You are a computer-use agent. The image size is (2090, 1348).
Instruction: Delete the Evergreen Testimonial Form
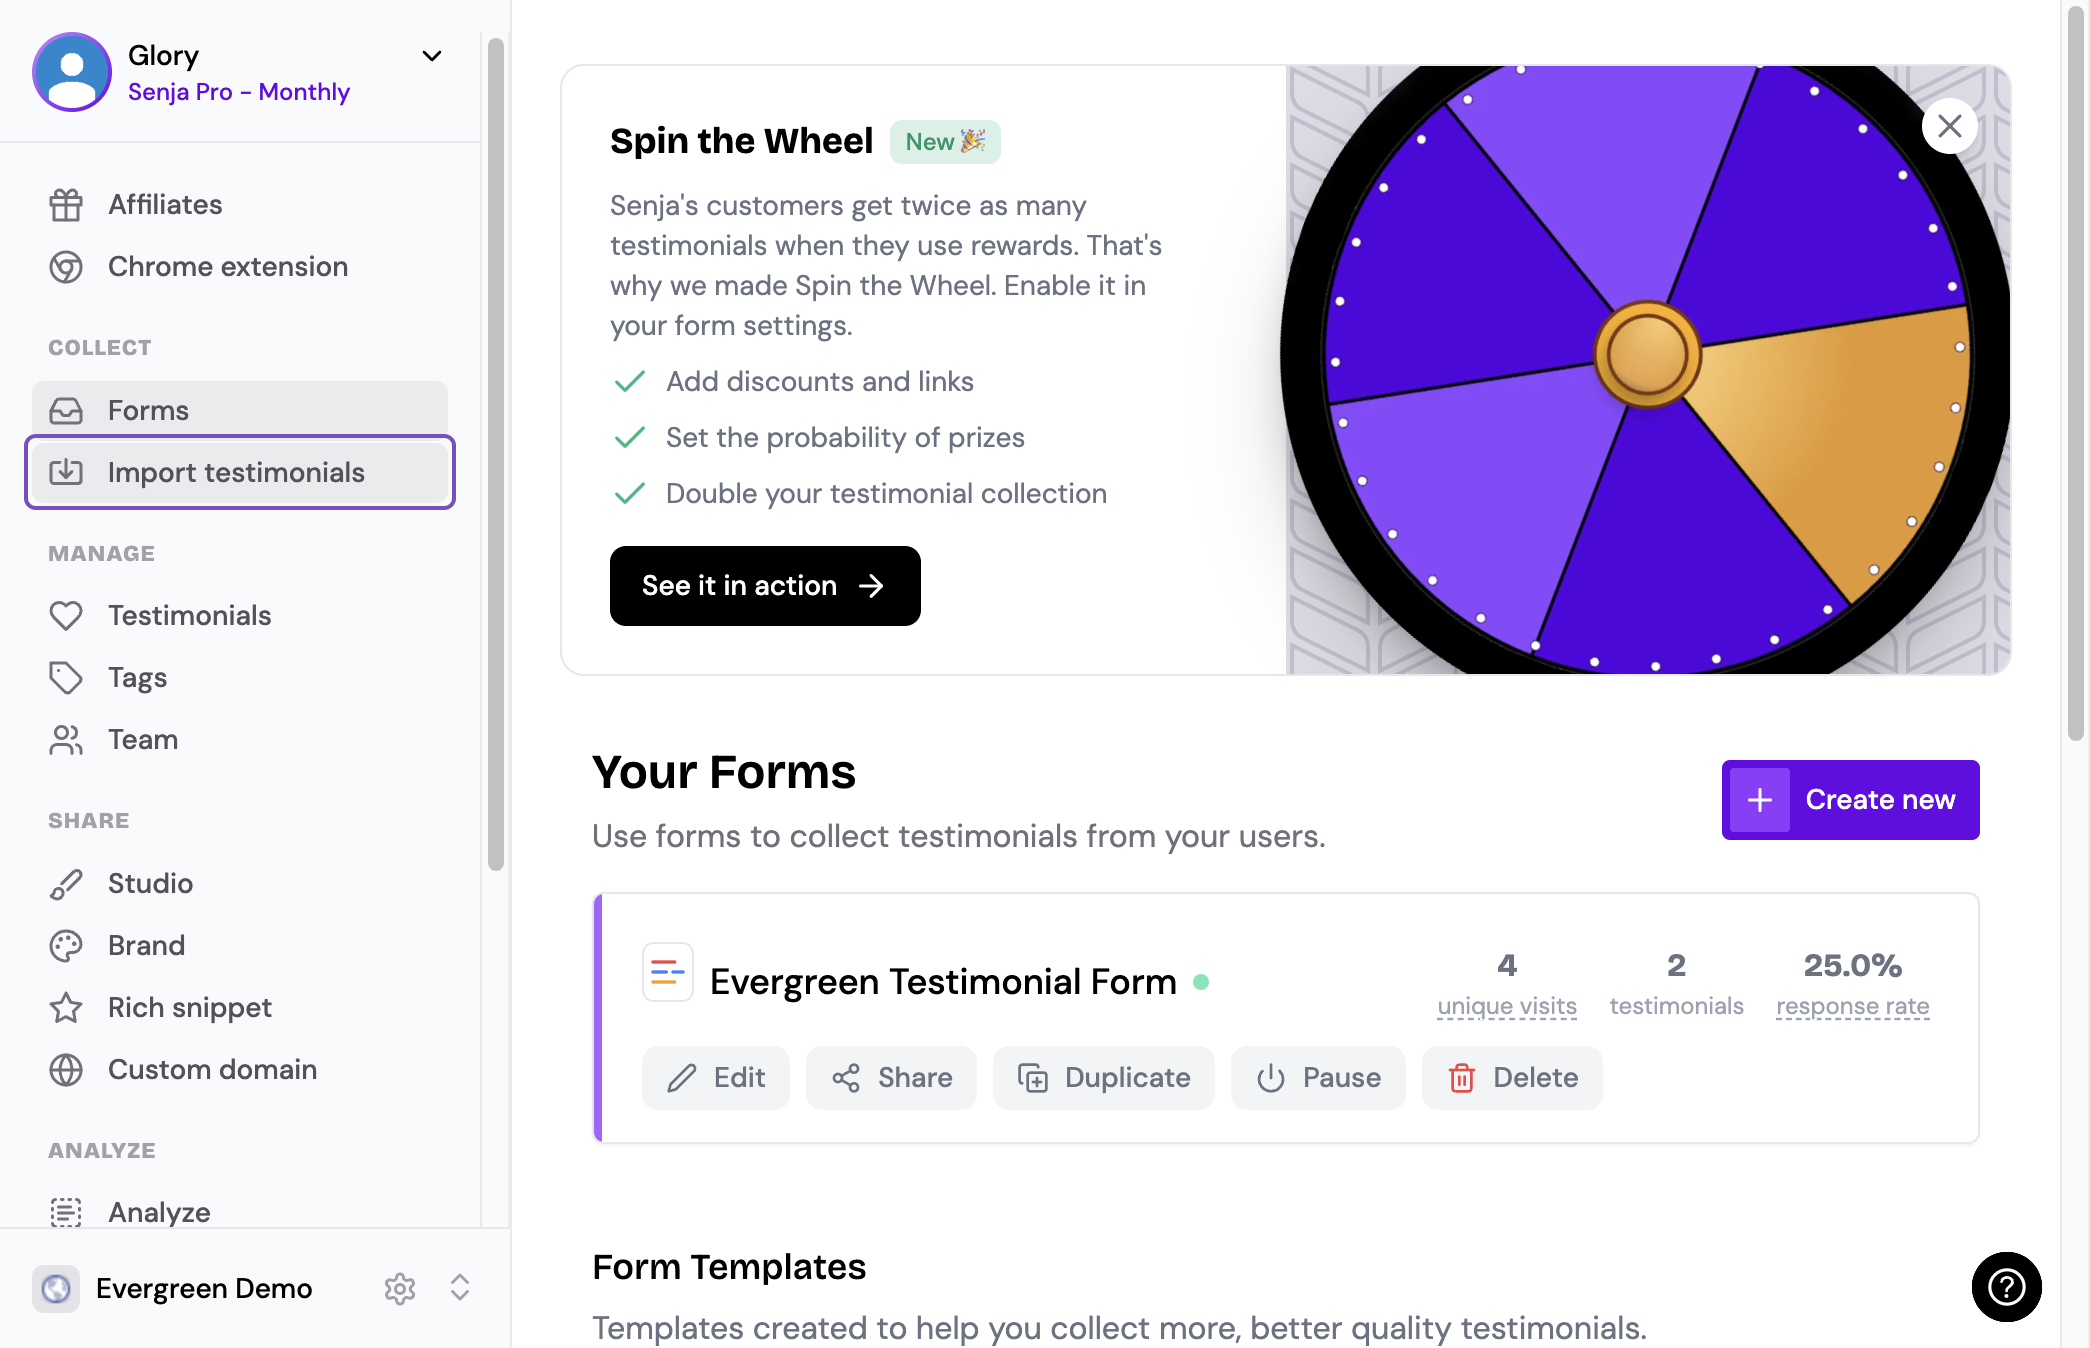[1512, 1078]
